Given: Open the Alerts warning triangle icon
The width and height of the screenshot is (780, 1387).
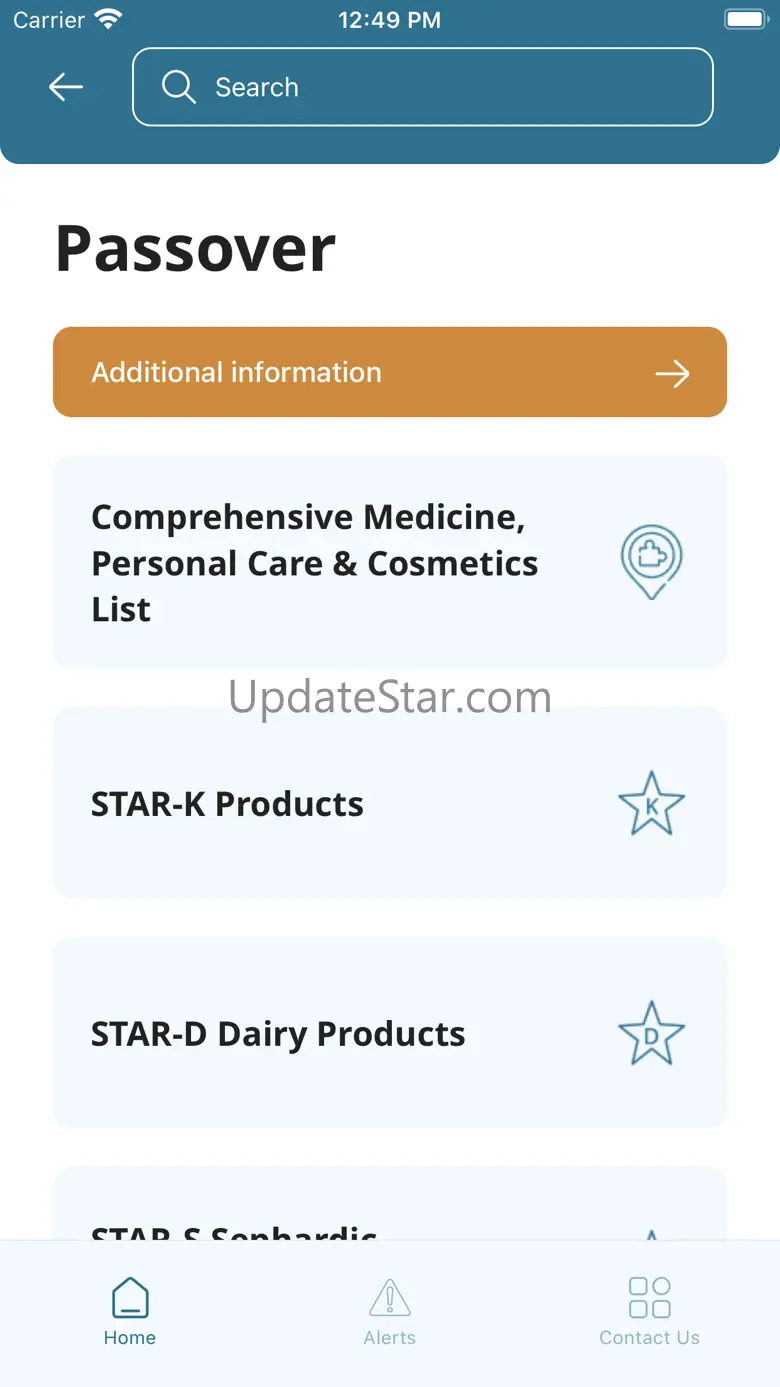Looking at the screenshot, I should point(390,1297).
